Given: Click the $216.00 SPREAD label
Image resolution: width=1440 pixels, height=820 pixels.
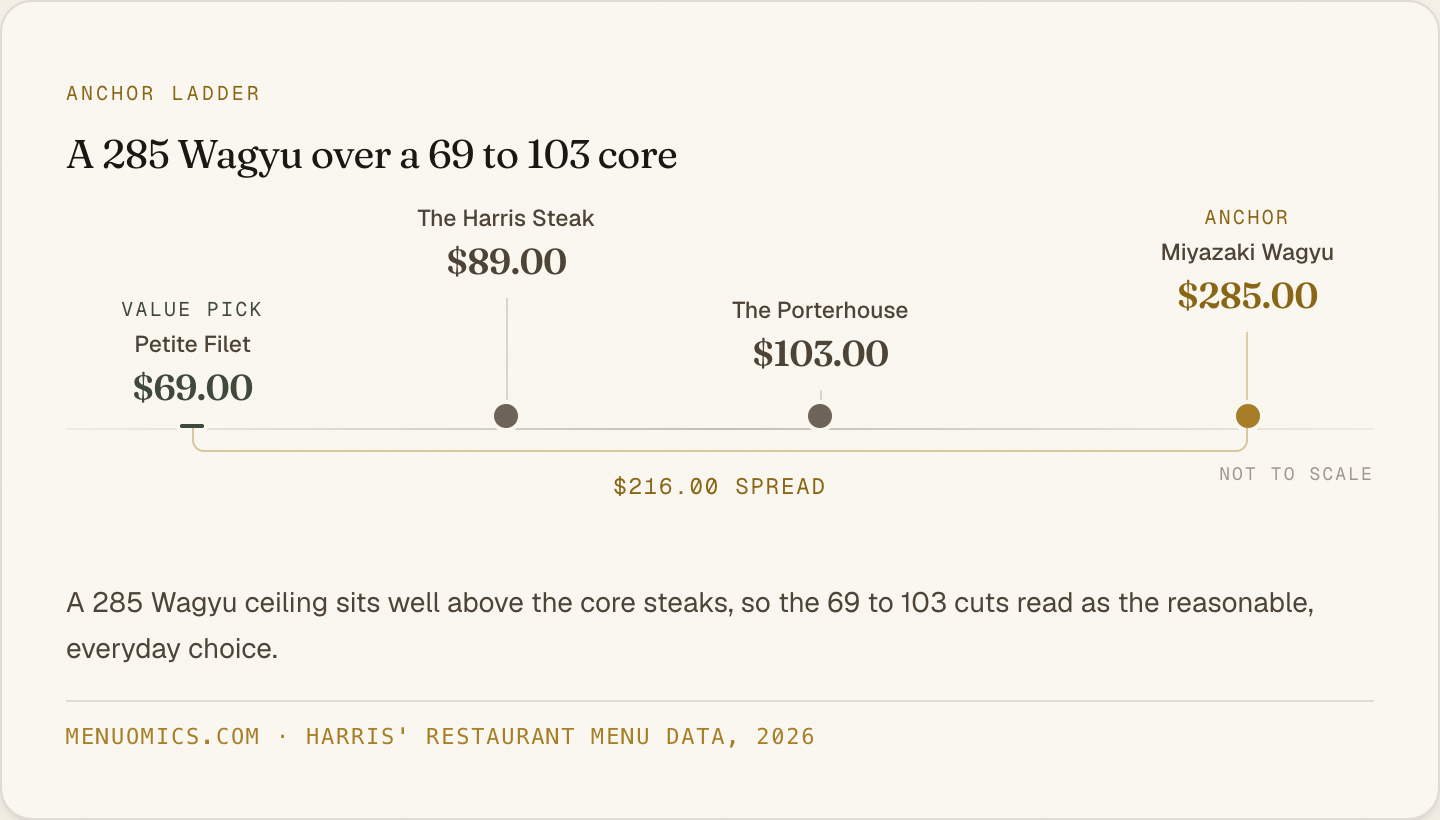Looking at the screenshot, I should [x=720, y=487].
